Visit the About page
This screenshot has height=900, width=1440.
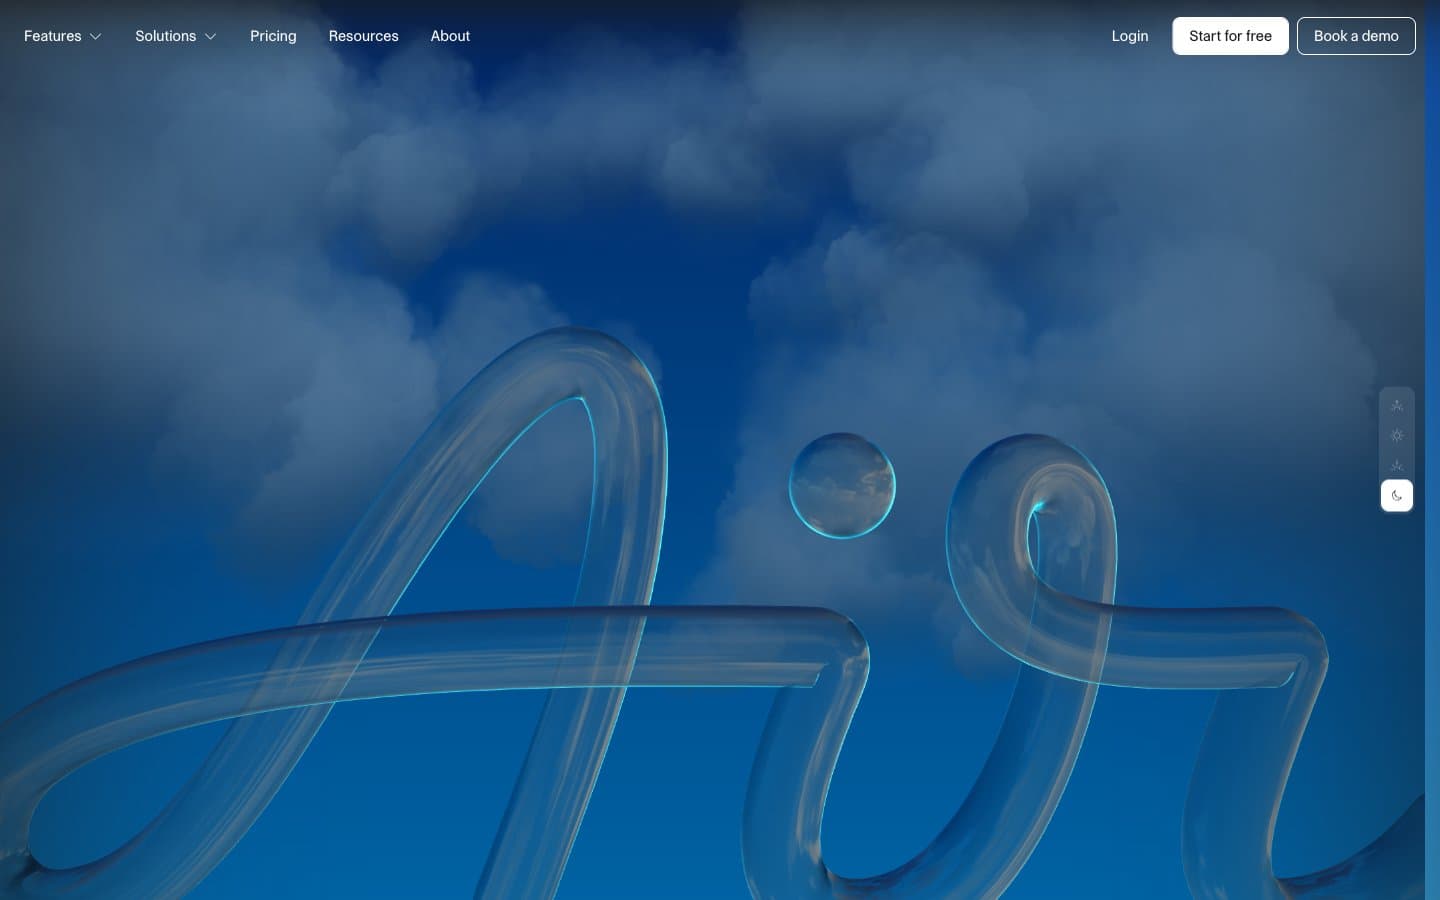[x=450, y=36]
